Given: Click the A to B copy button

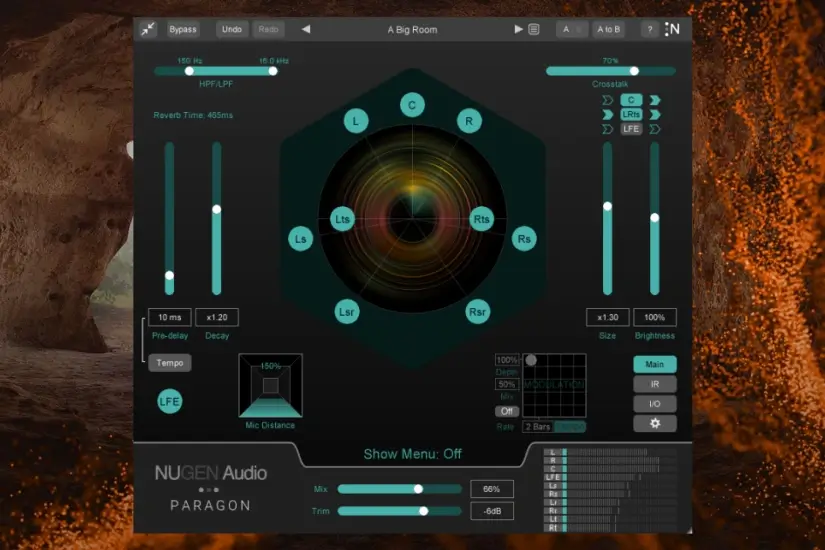Looking at the screenshot, I should click(x=608, y=29).
